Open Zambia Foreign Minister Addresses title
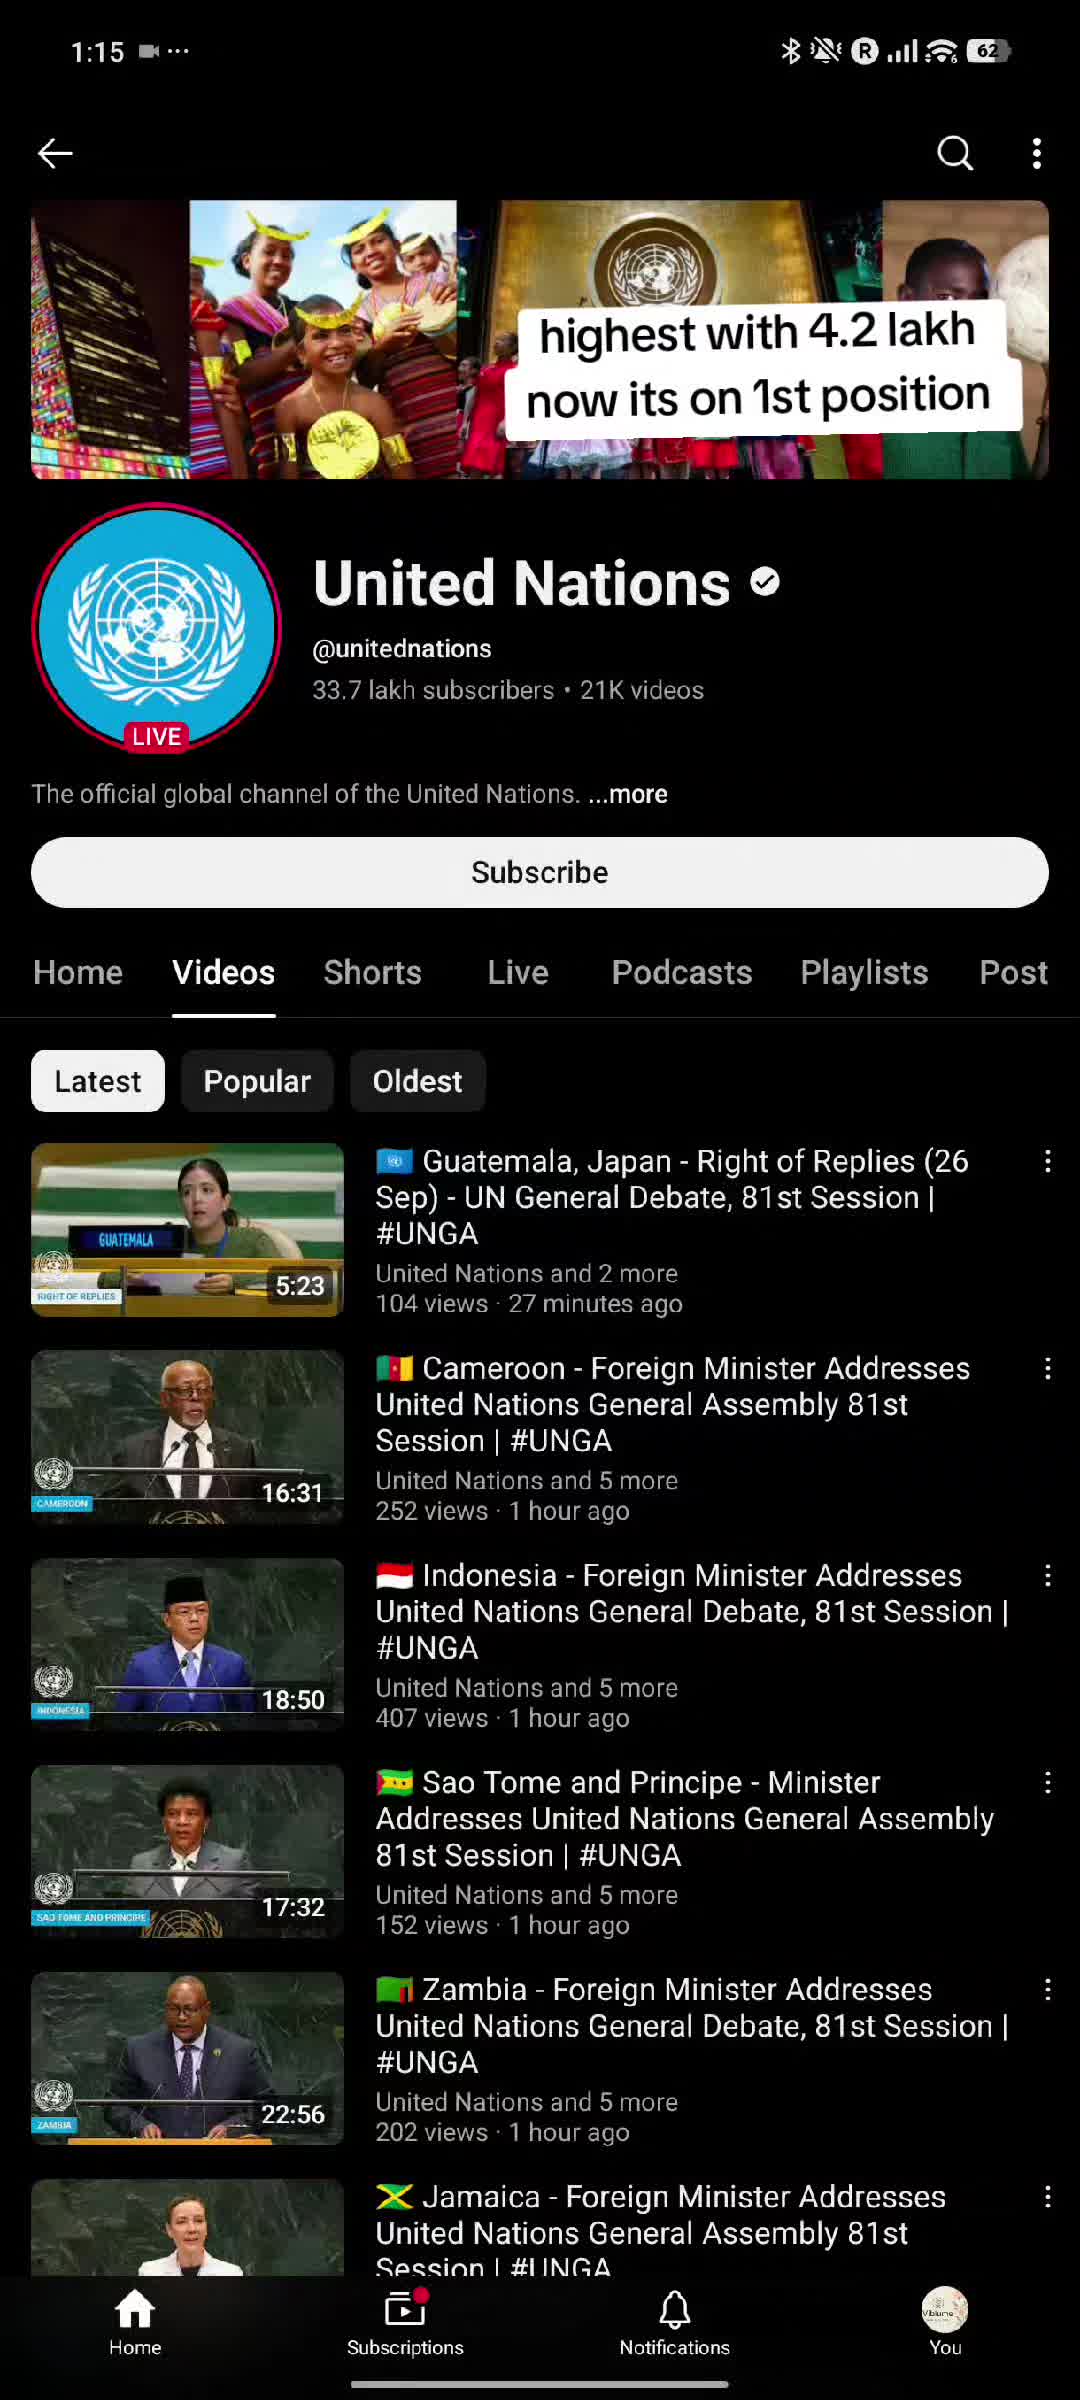The image size is (1080, 2400). pyautogui.click(x=692, y=2025)
